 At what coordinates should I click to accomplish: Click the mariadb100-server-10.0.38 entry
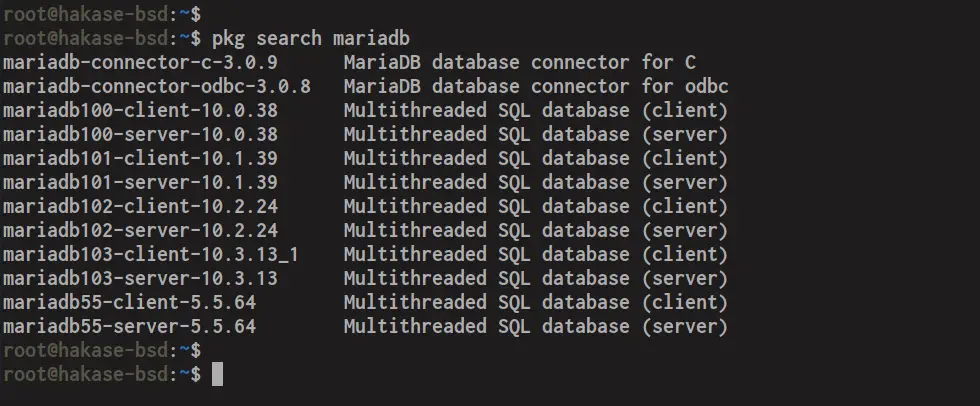pyautogui.click(x=140, y=134)
